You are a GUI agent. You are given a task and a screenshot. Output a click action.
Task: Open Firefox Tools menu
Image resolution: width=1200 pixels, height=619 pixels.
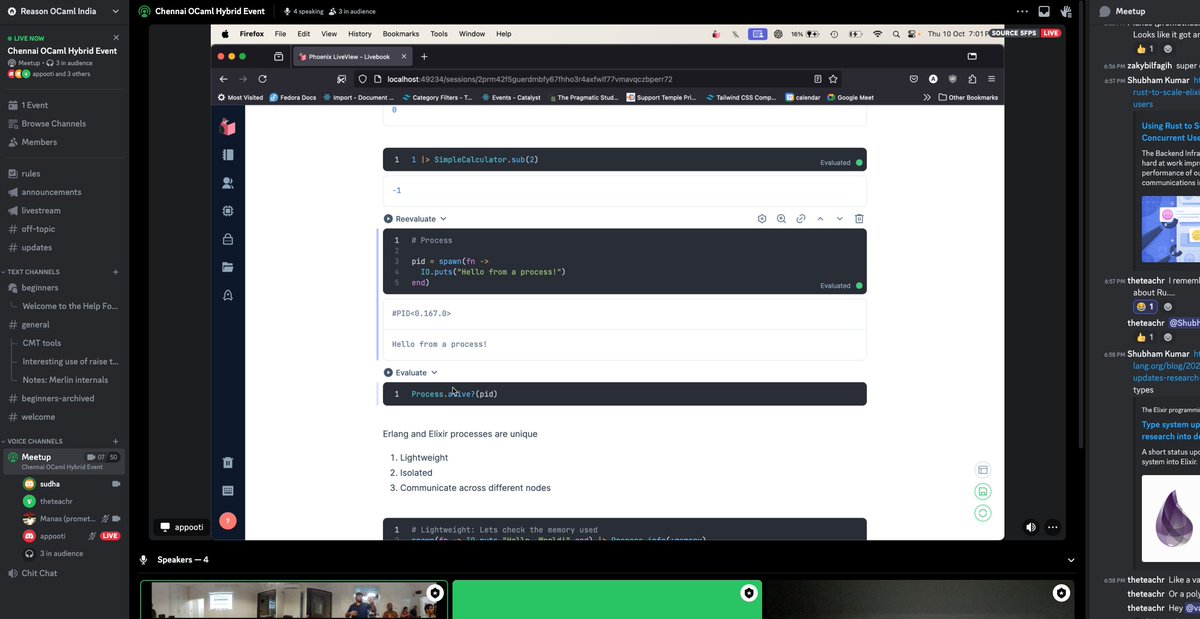click(x=439, y=33)
